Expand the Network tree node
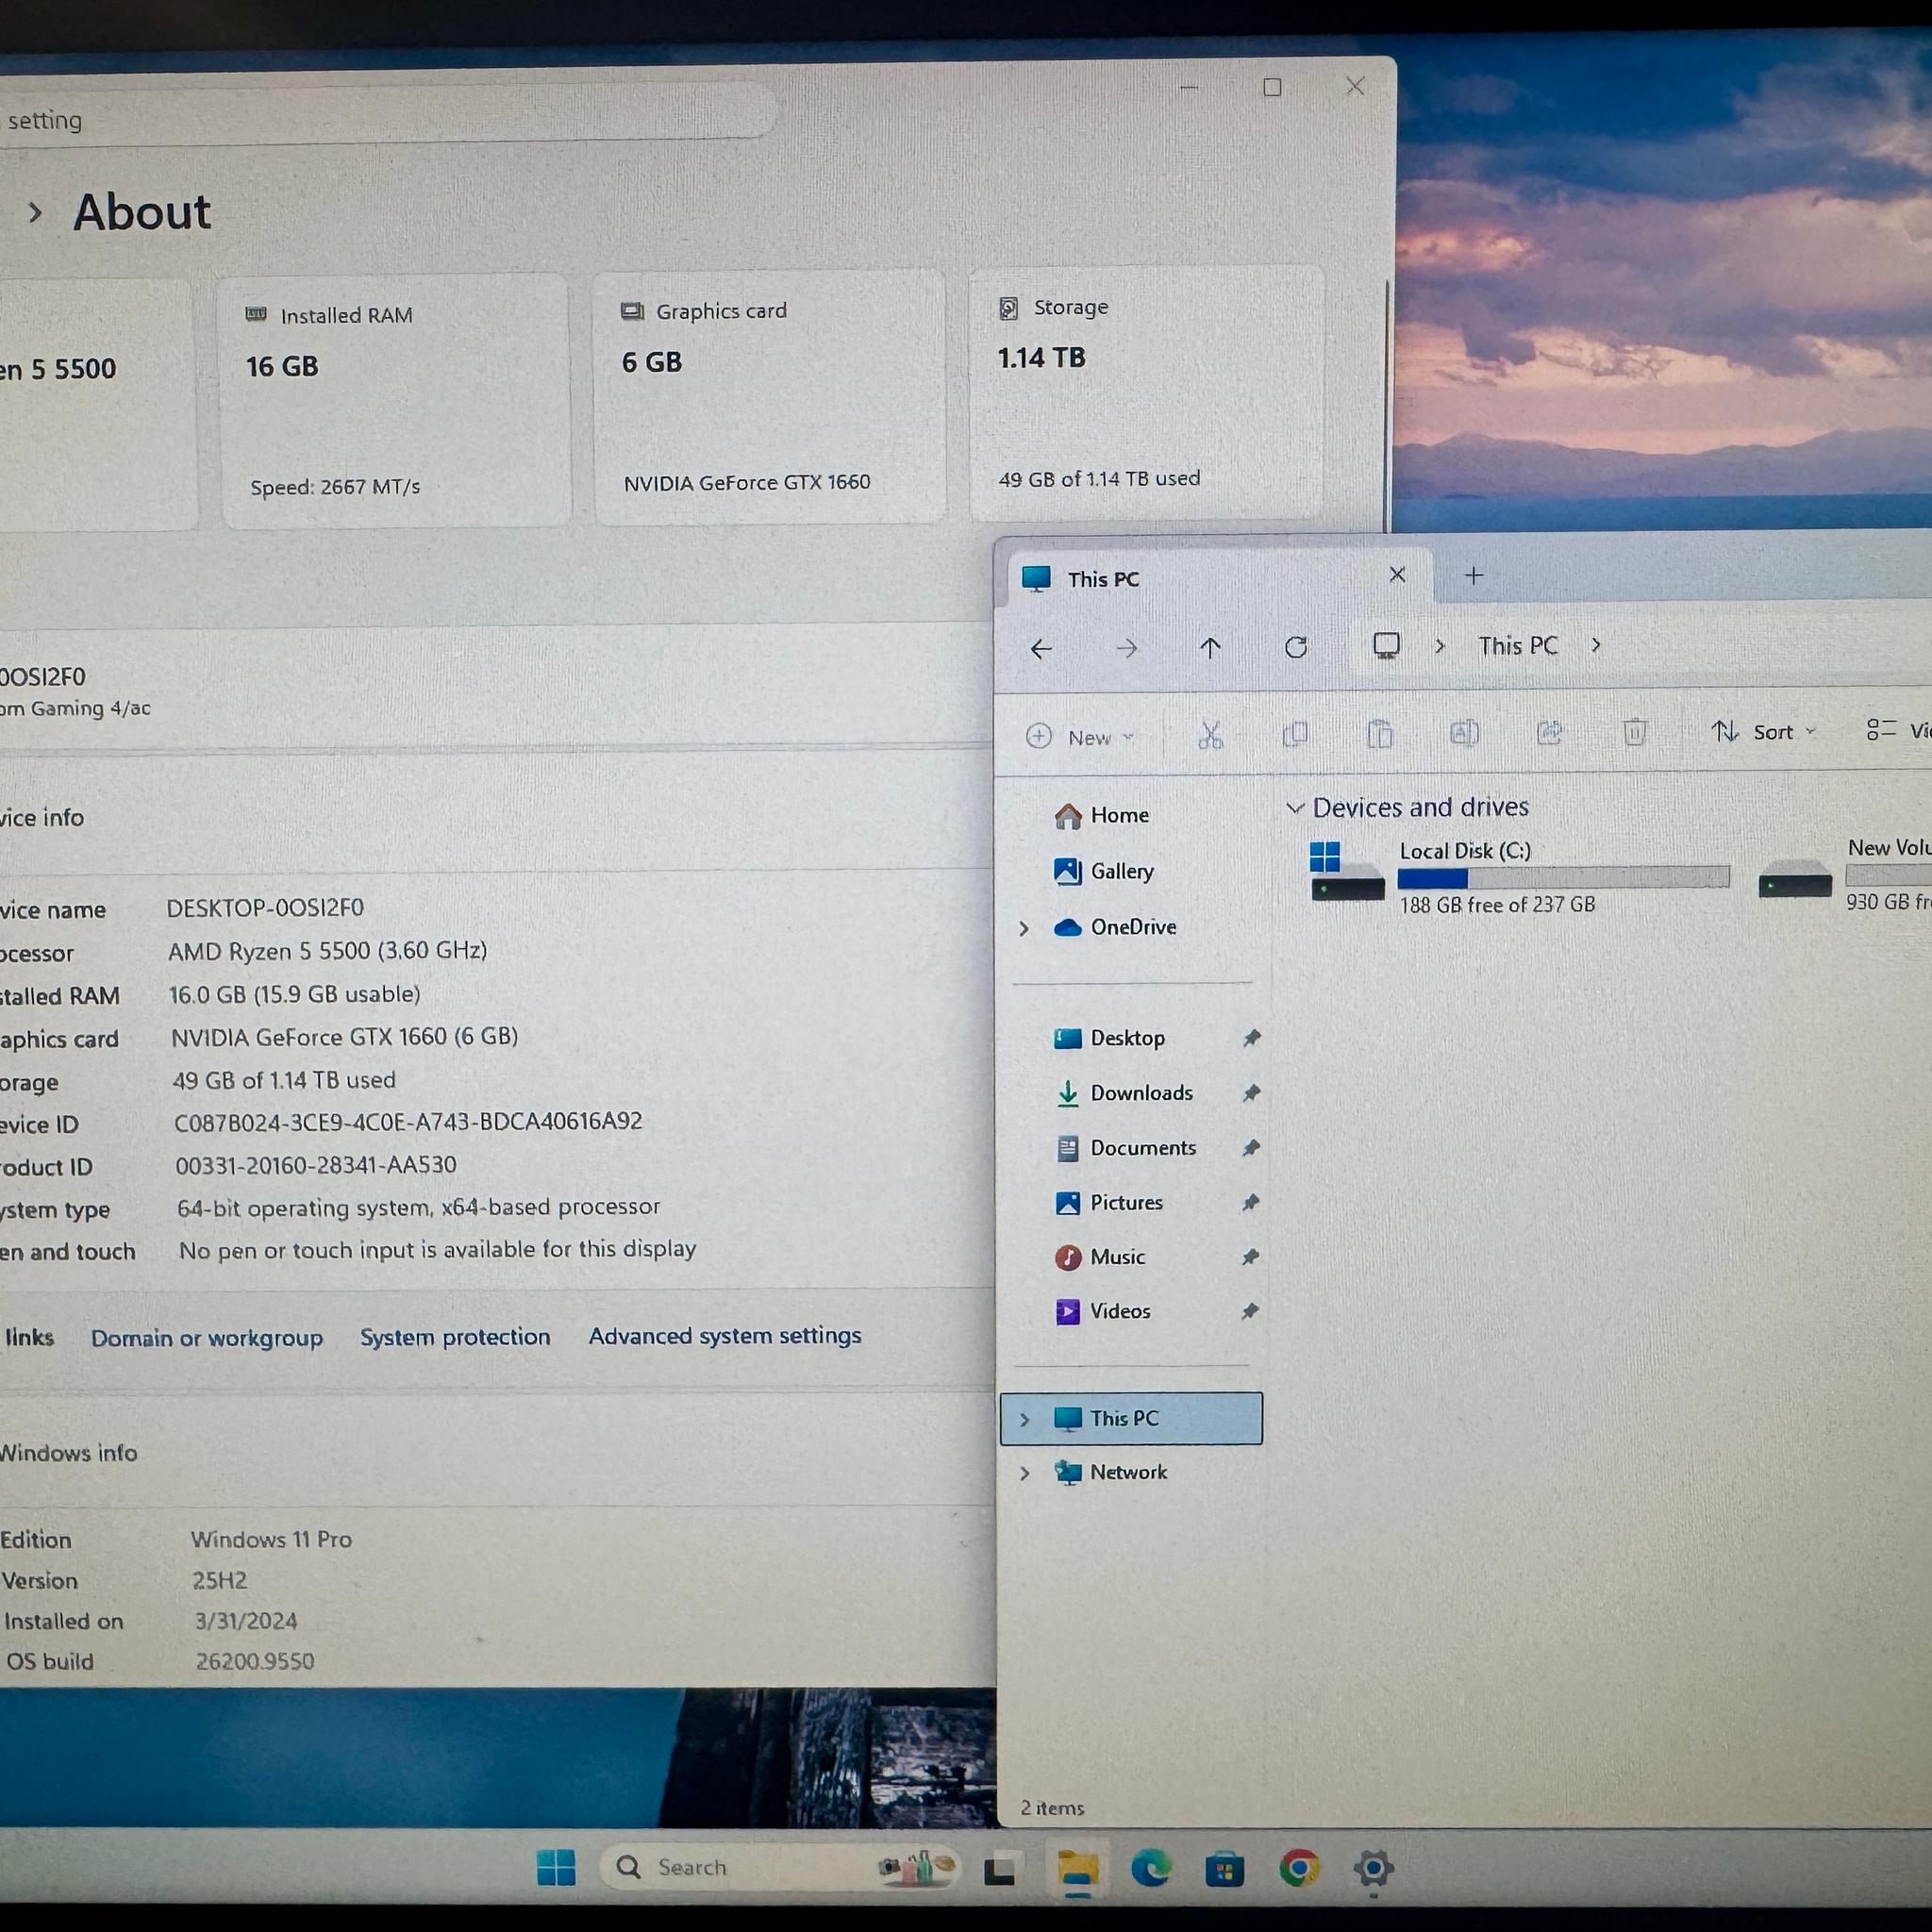This screenshot has height=1932, width=1932. 1025,1473
